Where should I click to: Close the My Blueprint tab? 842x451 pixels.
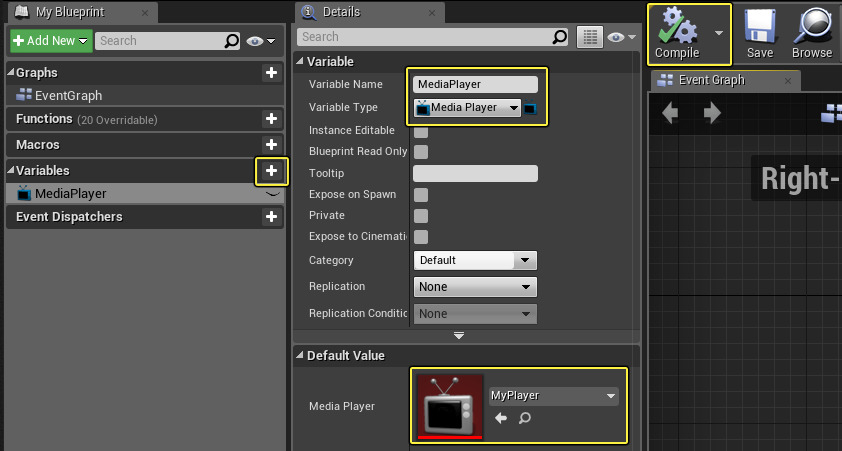click(x=145, y=13)
